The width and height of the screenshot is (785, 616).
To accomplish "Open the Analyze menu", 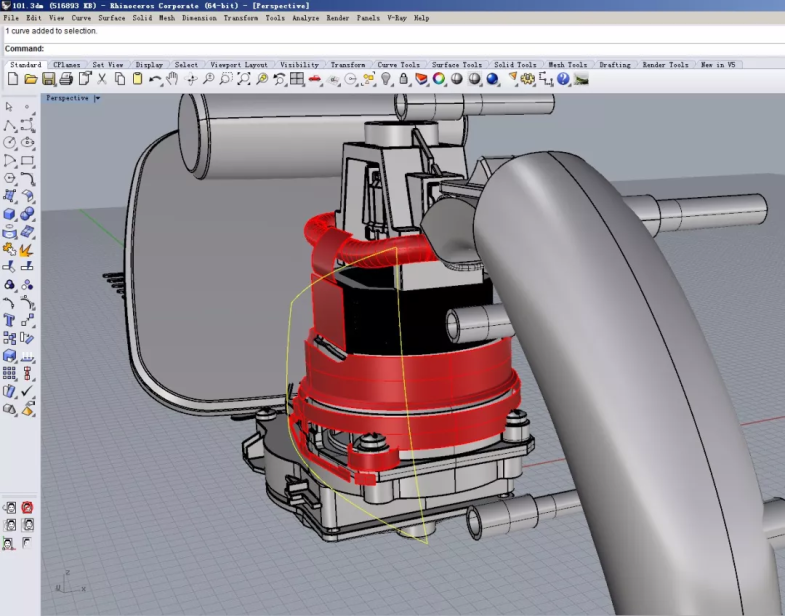I will [x=306, y=18].
